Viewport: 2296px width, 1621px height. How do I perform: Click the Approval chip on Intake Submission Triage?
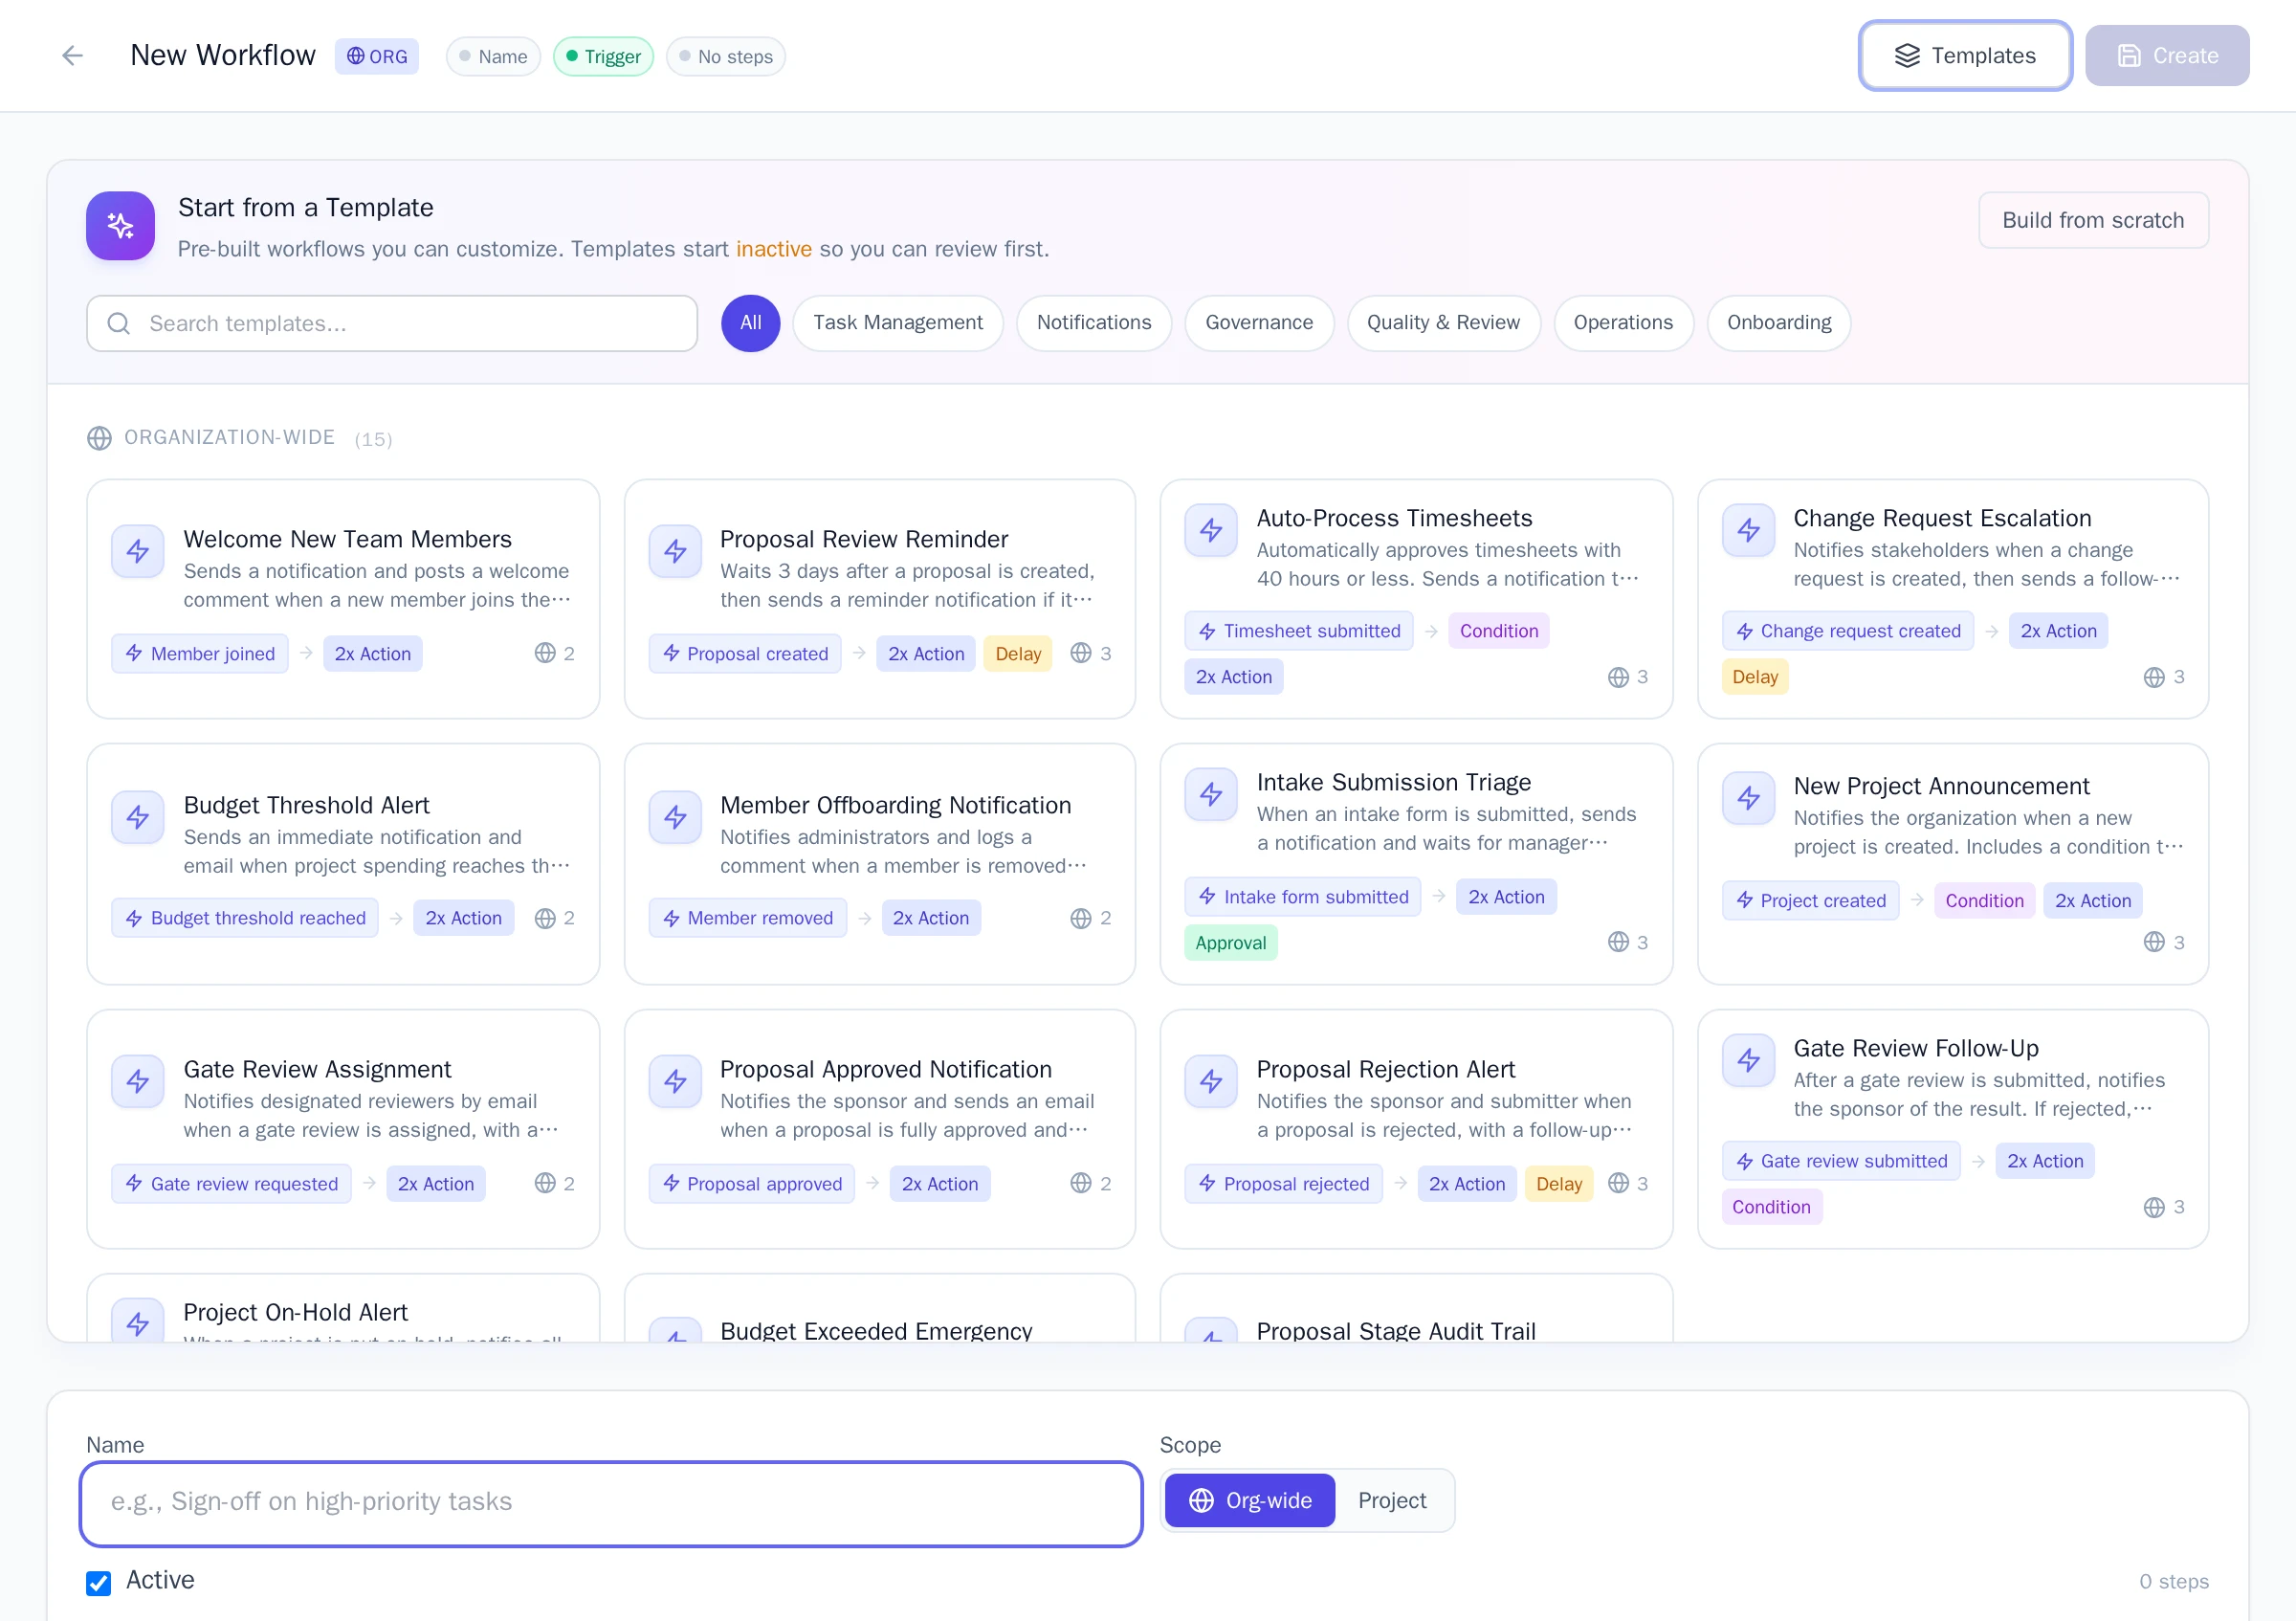(x=1230, y=943)
